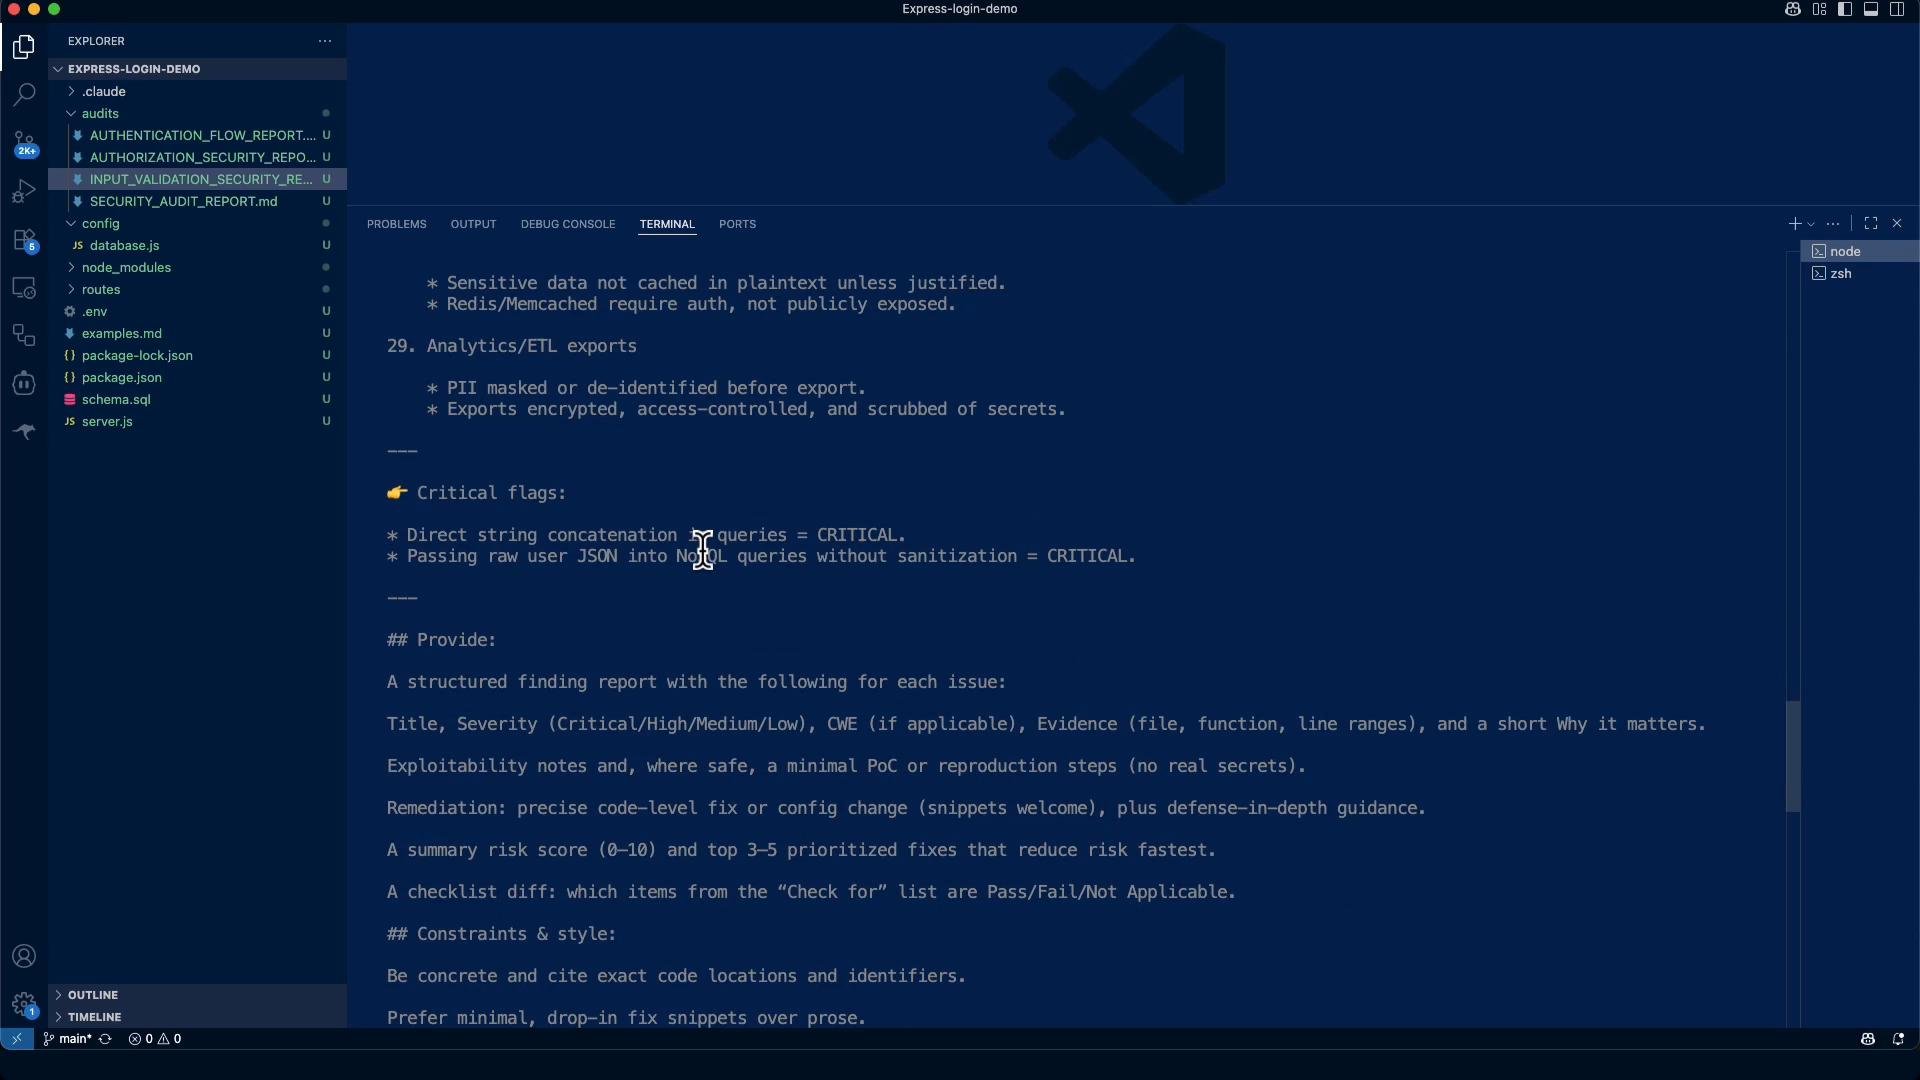This screenshot has height=1080, width=1920.
Task: Open the Run and Debug view
Action: click(24, 191)
